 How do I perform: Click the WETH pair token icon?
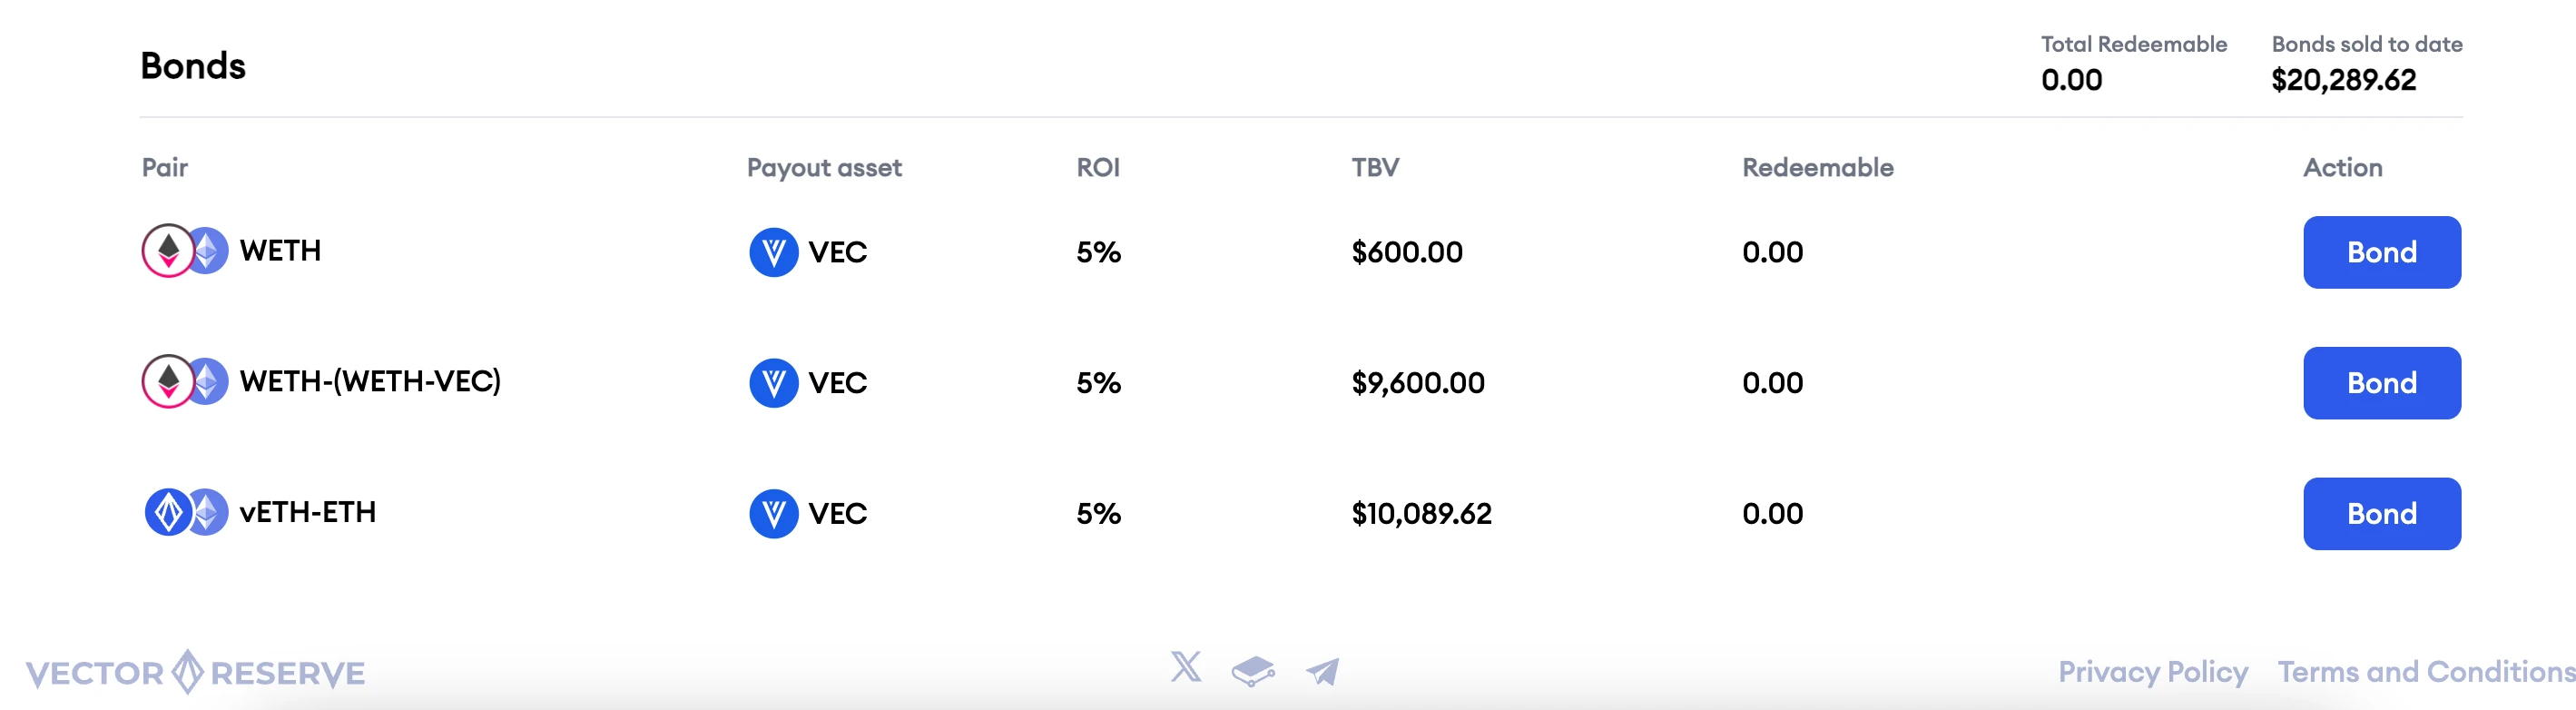[185, 251]
